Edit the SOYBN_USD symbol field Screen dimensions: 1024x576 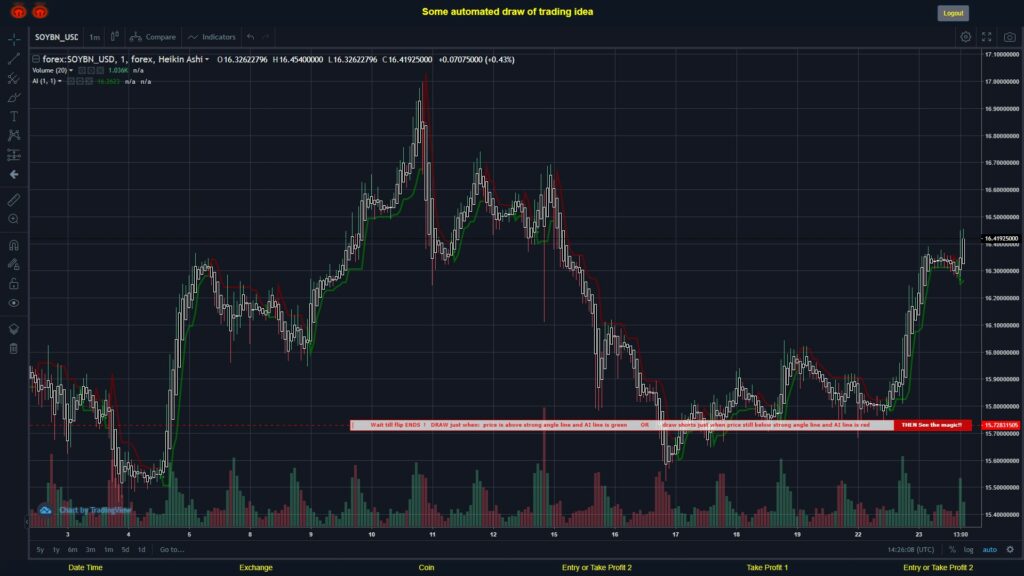(x=56, y=37)
